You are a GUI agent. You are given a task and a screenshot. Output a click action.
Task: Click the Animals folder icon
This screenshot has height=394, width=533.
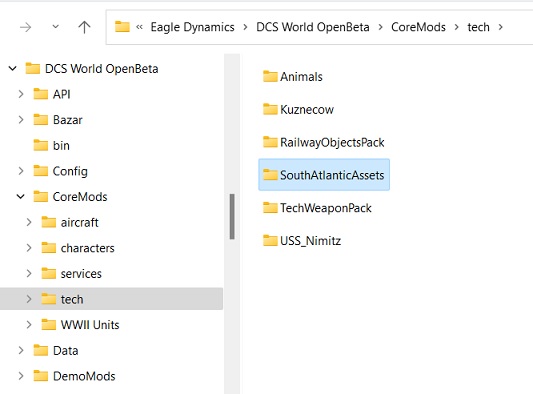click(270, 76)
